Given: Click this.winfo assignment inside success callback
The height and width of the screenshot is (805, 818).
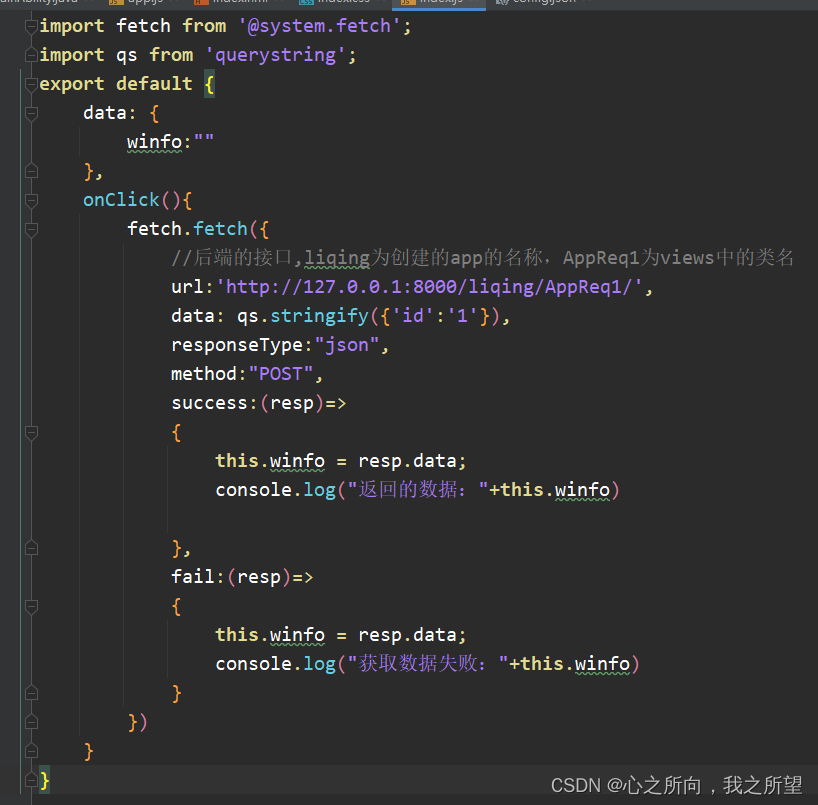Looking at the screenshot, I should tap(341, 461).
